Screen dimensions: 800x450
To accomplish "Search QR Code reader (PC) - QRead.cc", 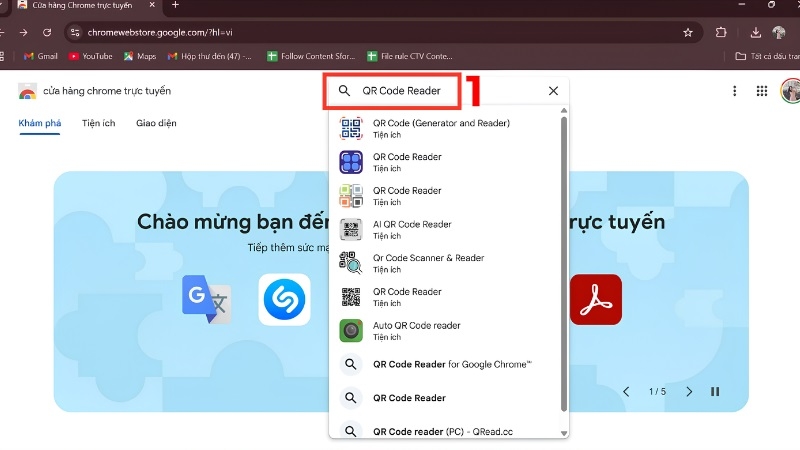I will [442, 432].
